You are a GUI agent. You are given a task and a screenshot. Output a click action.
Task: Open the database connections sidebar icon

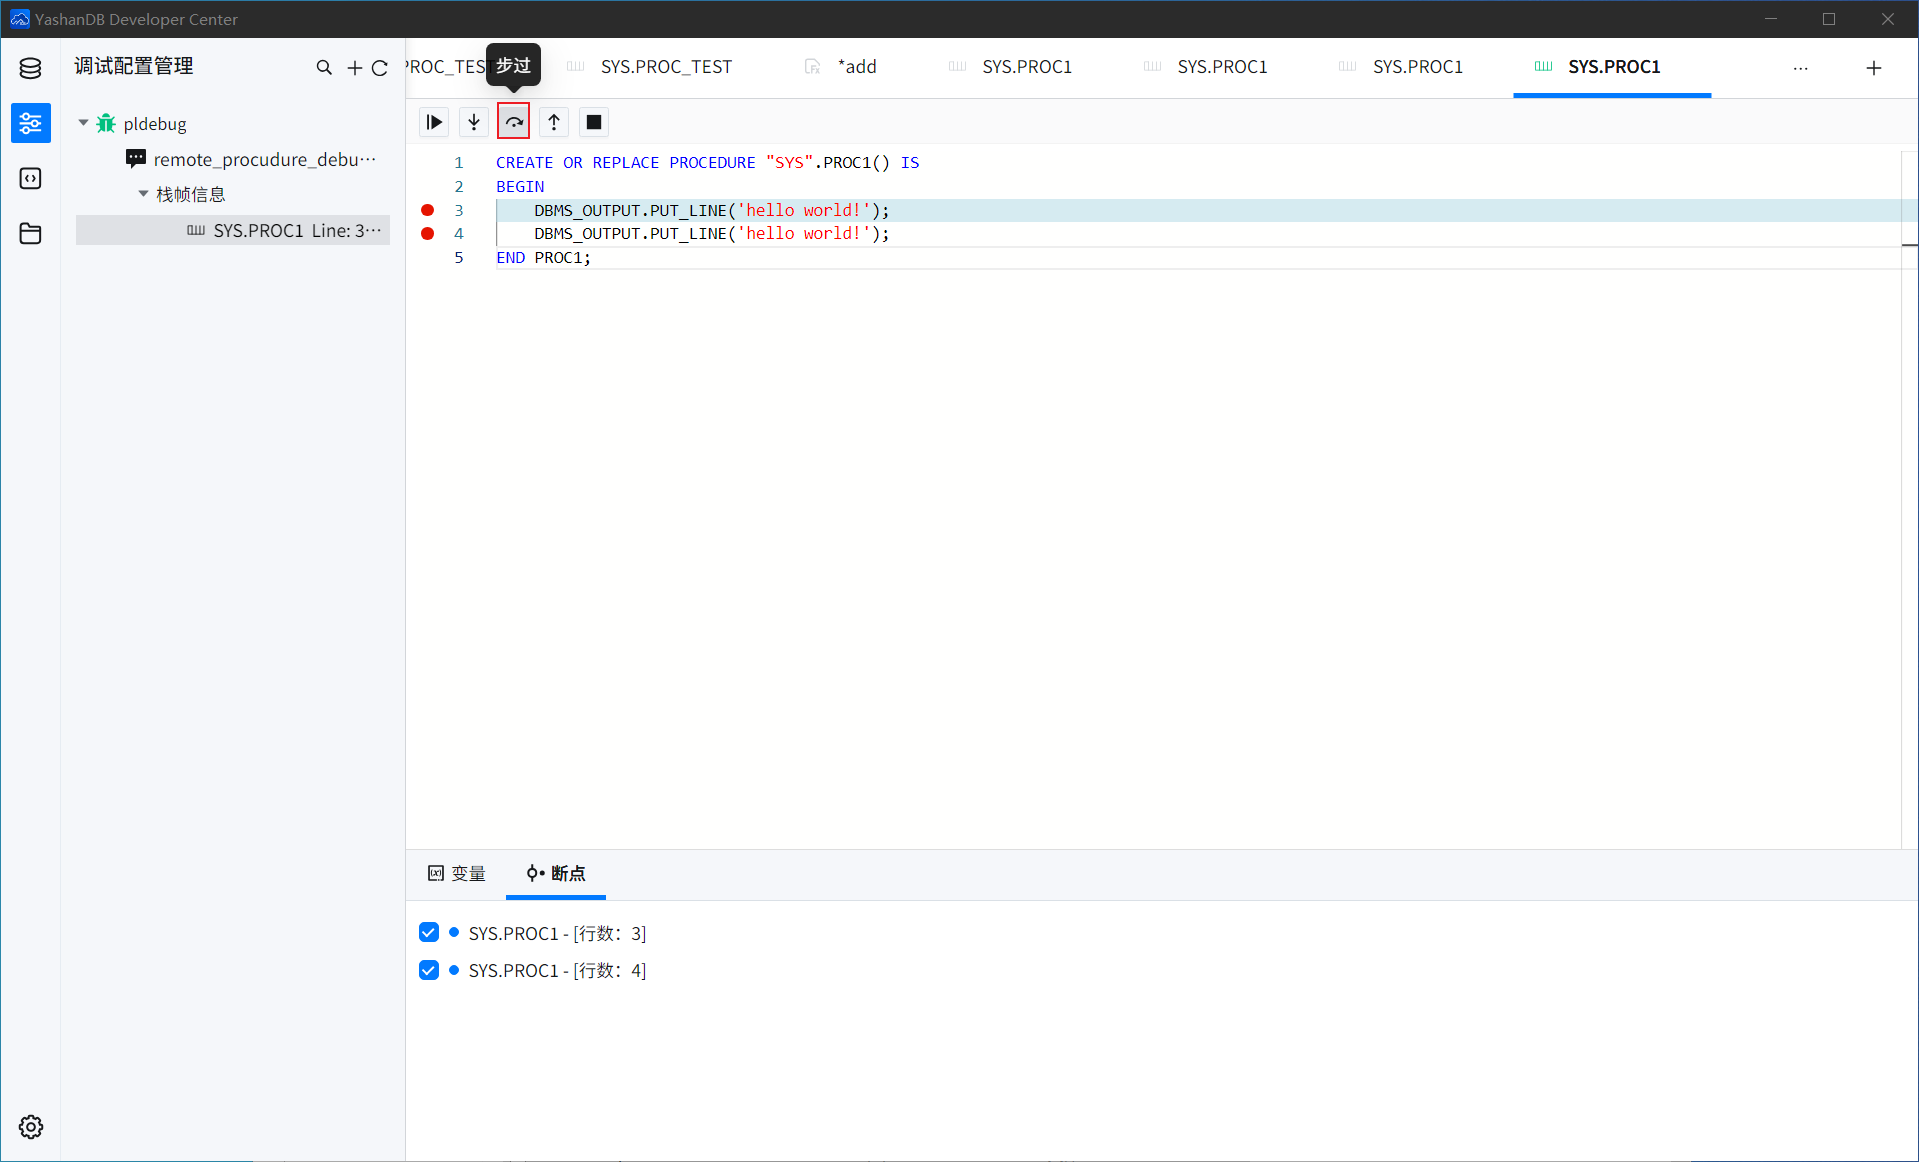coord(30,68)
